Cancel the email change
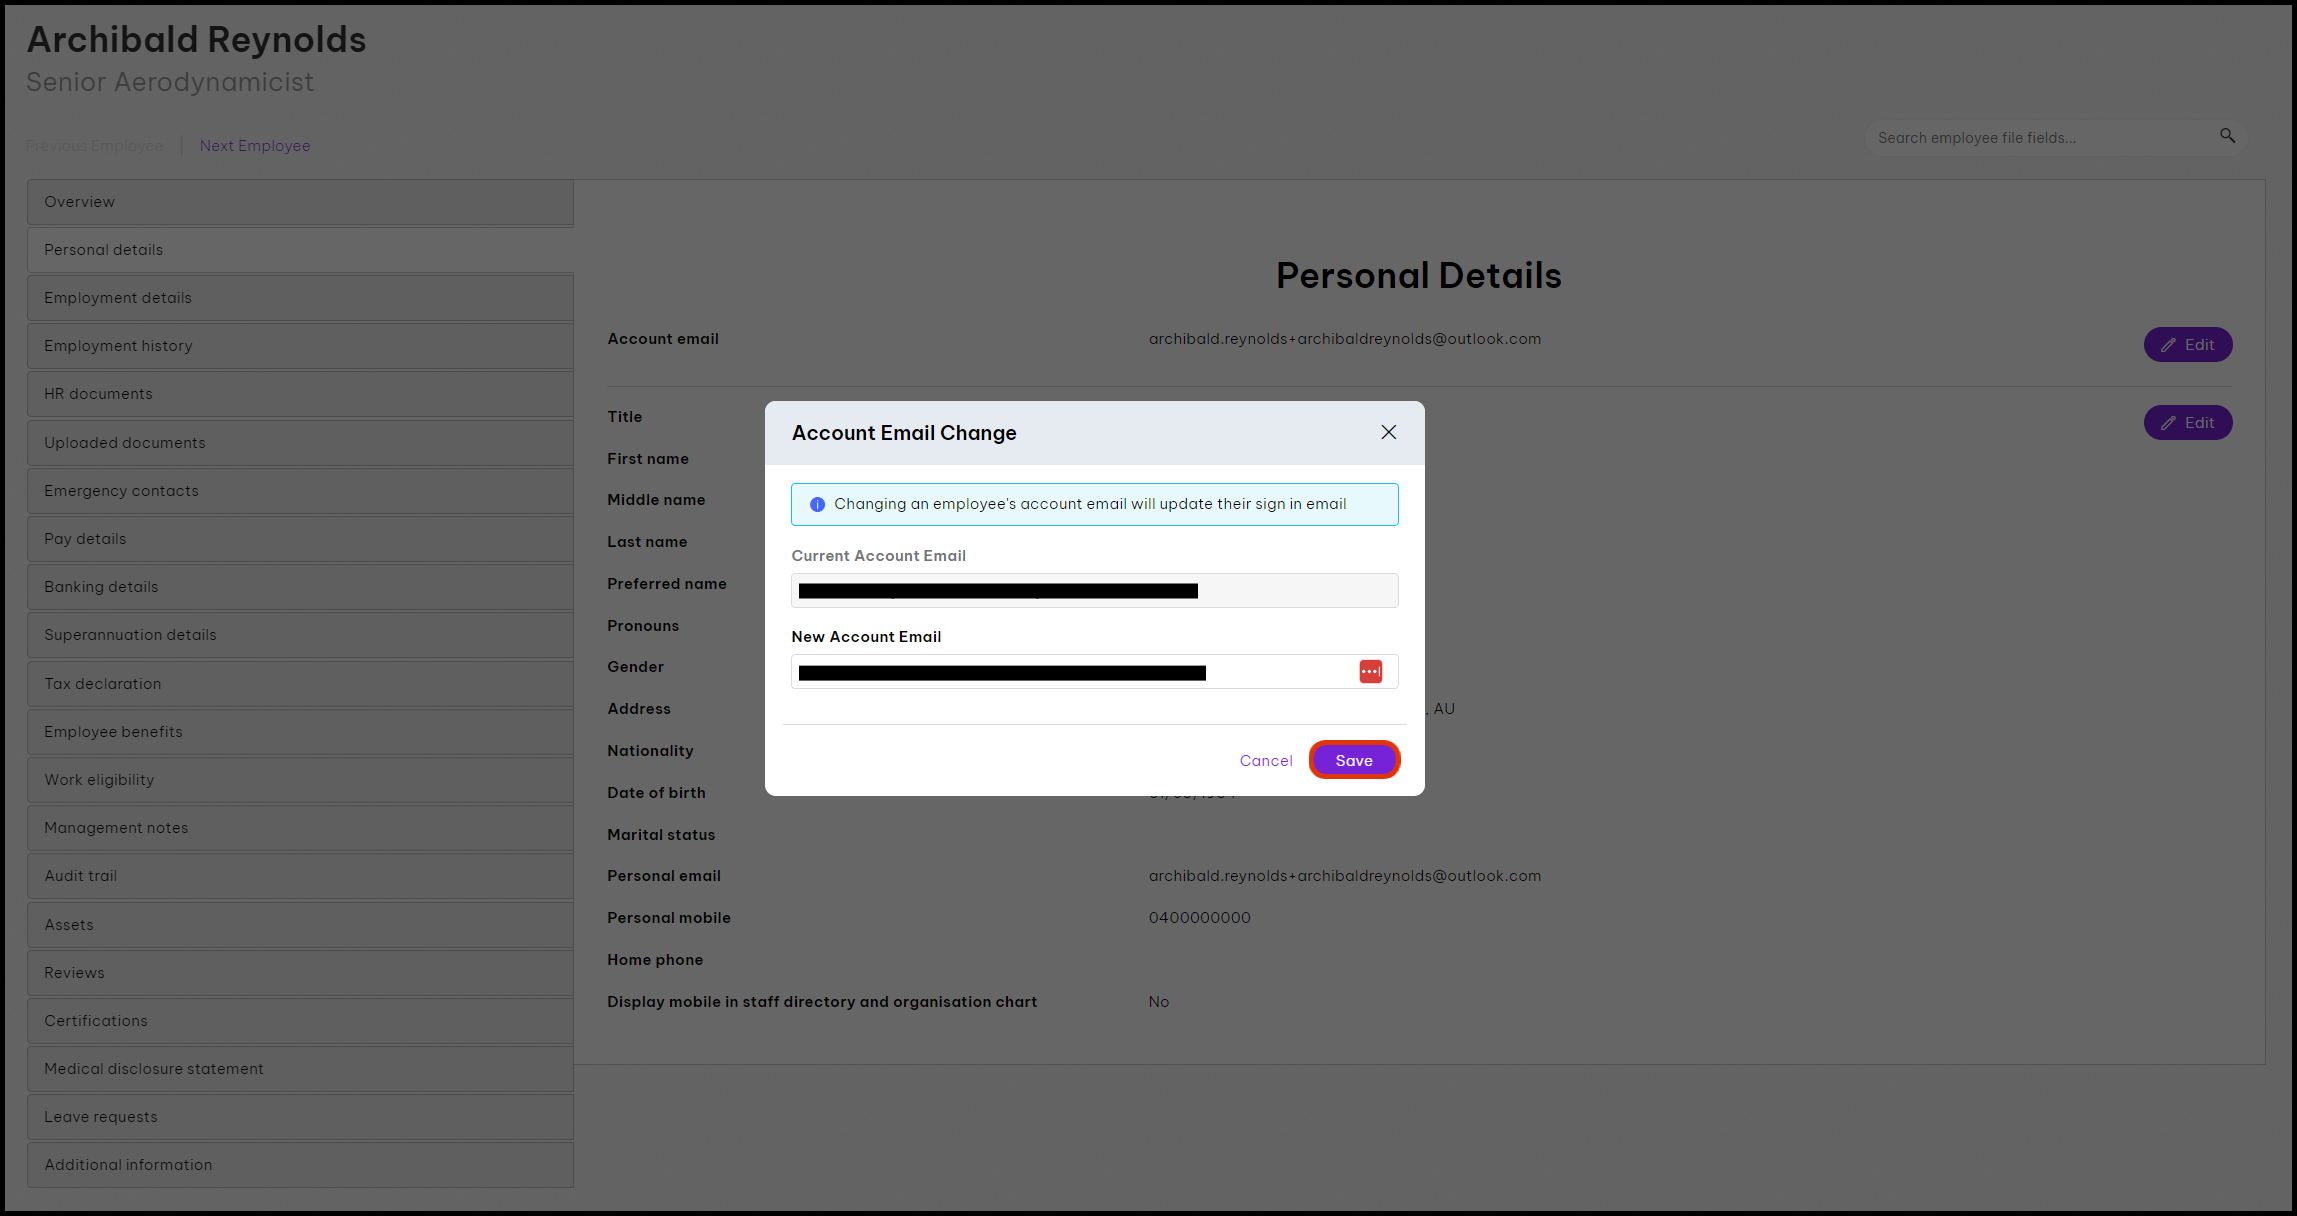This screenshot has height=1216, width=2297. pyautogui.click(x=1265, y=761)
